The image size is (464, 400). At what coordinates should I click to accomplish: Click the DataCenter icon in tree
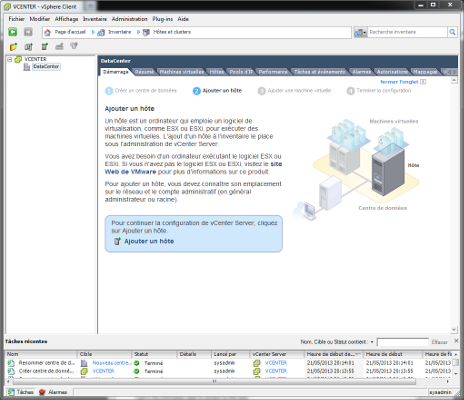[x=27, y=67]
